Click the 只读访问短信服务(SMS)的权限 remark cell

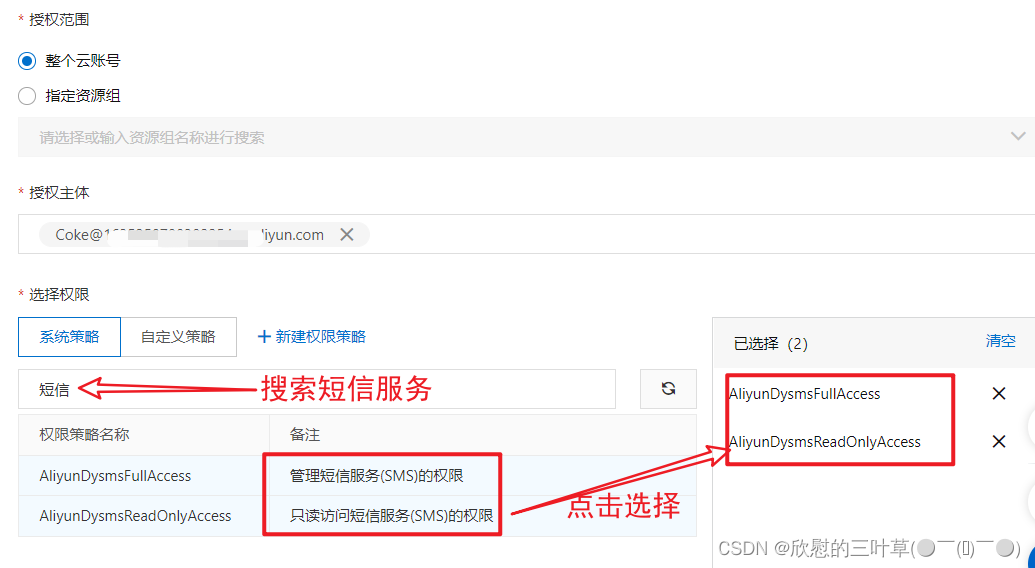click(391, 515)
